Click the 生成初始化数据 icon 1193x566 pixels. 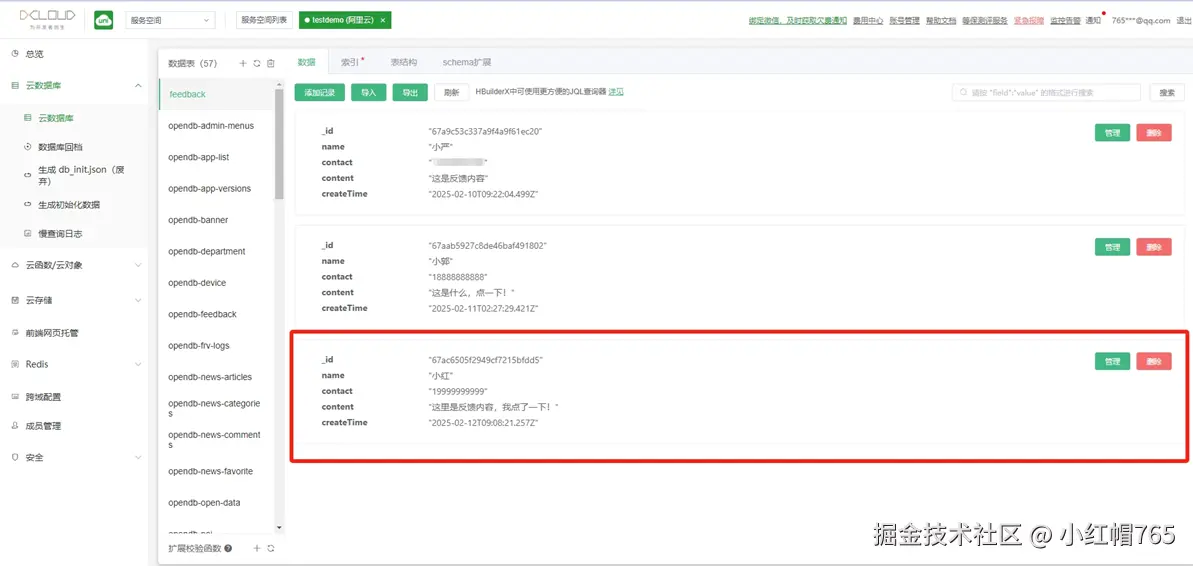[x=28, y=205]
